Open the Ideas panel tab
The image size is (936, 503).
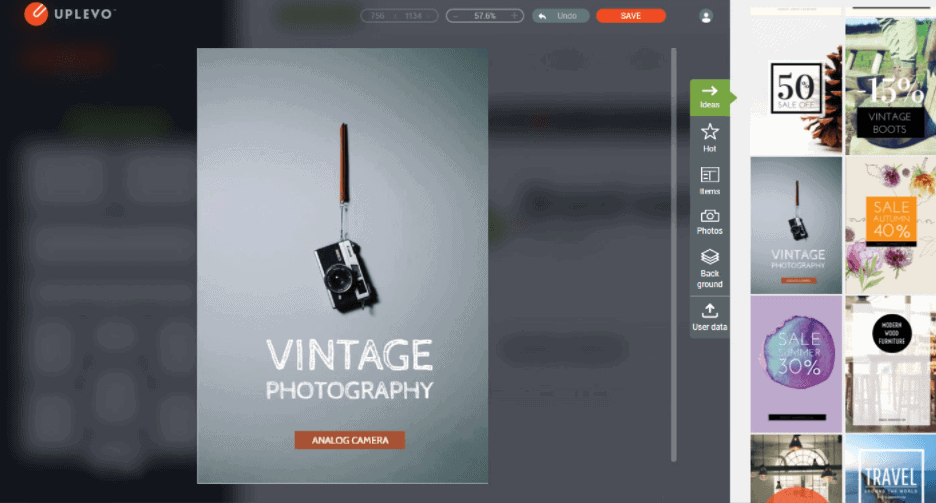(710, 97)
